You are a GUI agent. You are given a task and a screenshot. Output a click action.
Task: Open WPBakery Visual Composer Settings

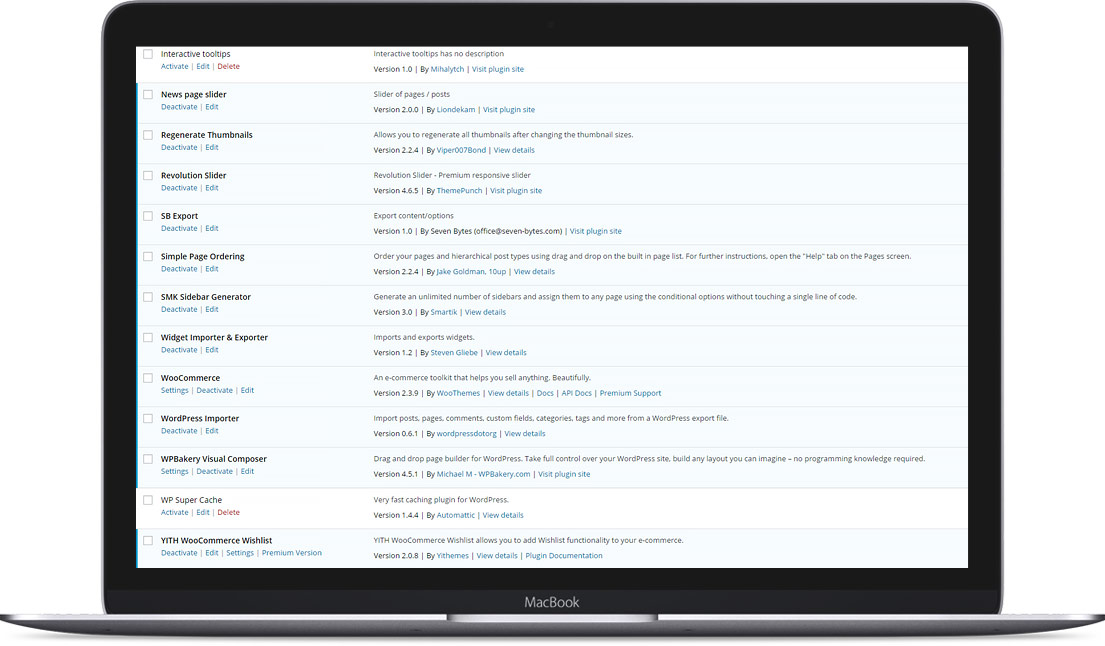pyautogui.click(x=174, y=472)
